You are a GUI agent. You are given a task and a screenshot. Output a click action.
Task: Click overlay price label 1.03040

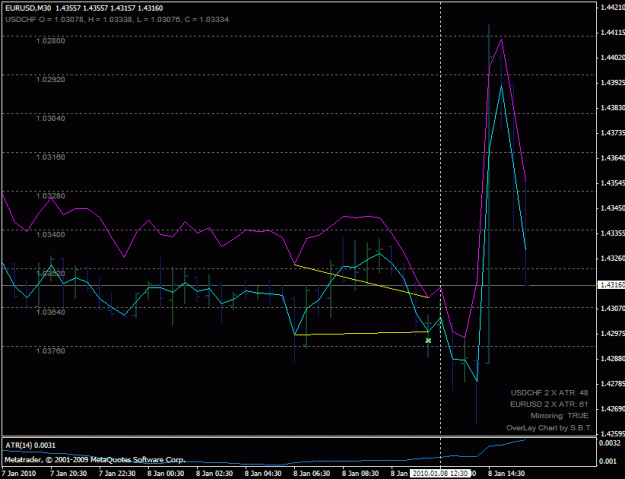[51, 118]
